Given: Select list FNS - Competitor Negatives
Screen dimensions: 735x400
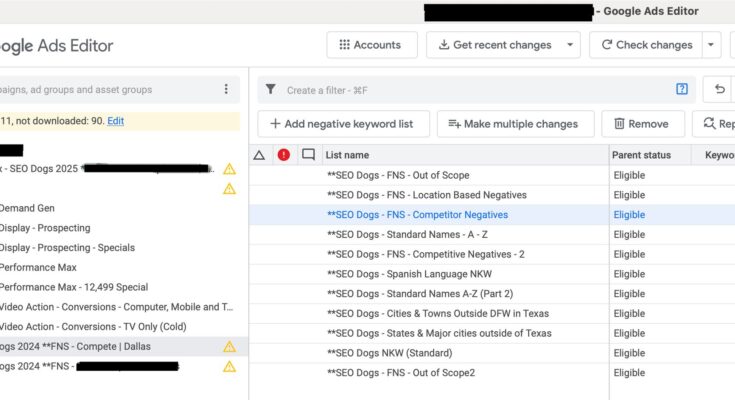Looking at the screenshot, I should (x=417, y=215).
